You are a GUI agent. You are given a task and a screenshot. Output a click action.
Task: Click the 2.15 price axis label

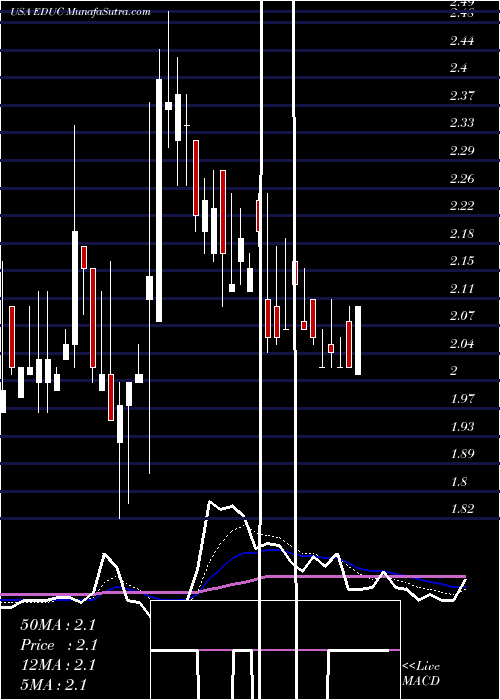click(x=462, y=260)
